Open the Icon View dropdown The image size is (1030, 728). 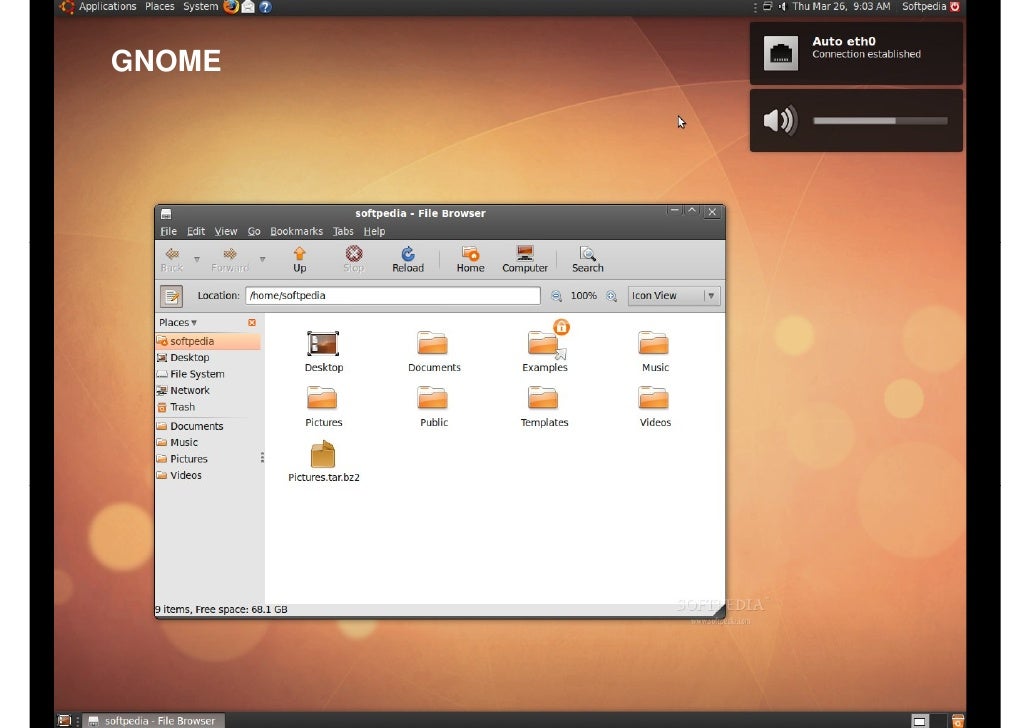pyautogui.click(x=674, y=296)
